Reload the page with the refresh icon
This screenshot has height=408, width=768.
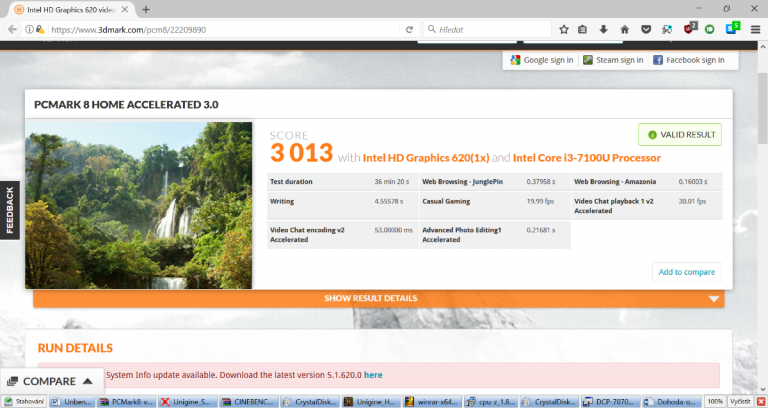[x=410, y=30]
